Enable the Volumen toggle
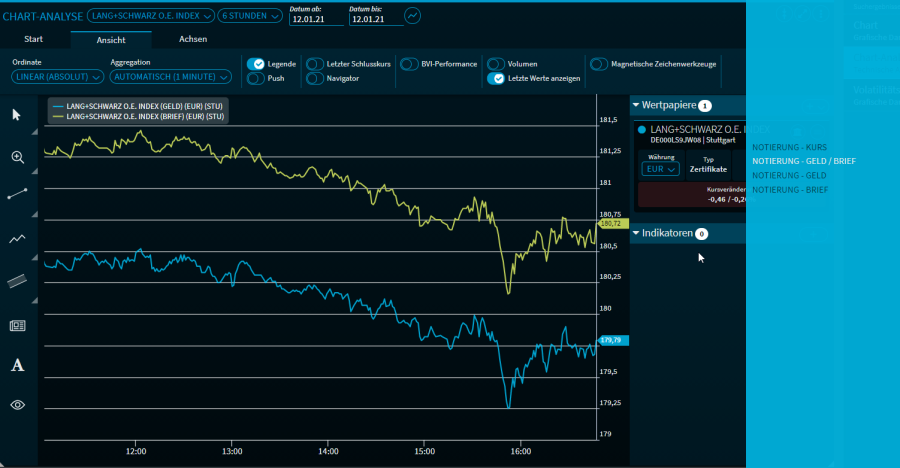 click(x=495, y=64)
